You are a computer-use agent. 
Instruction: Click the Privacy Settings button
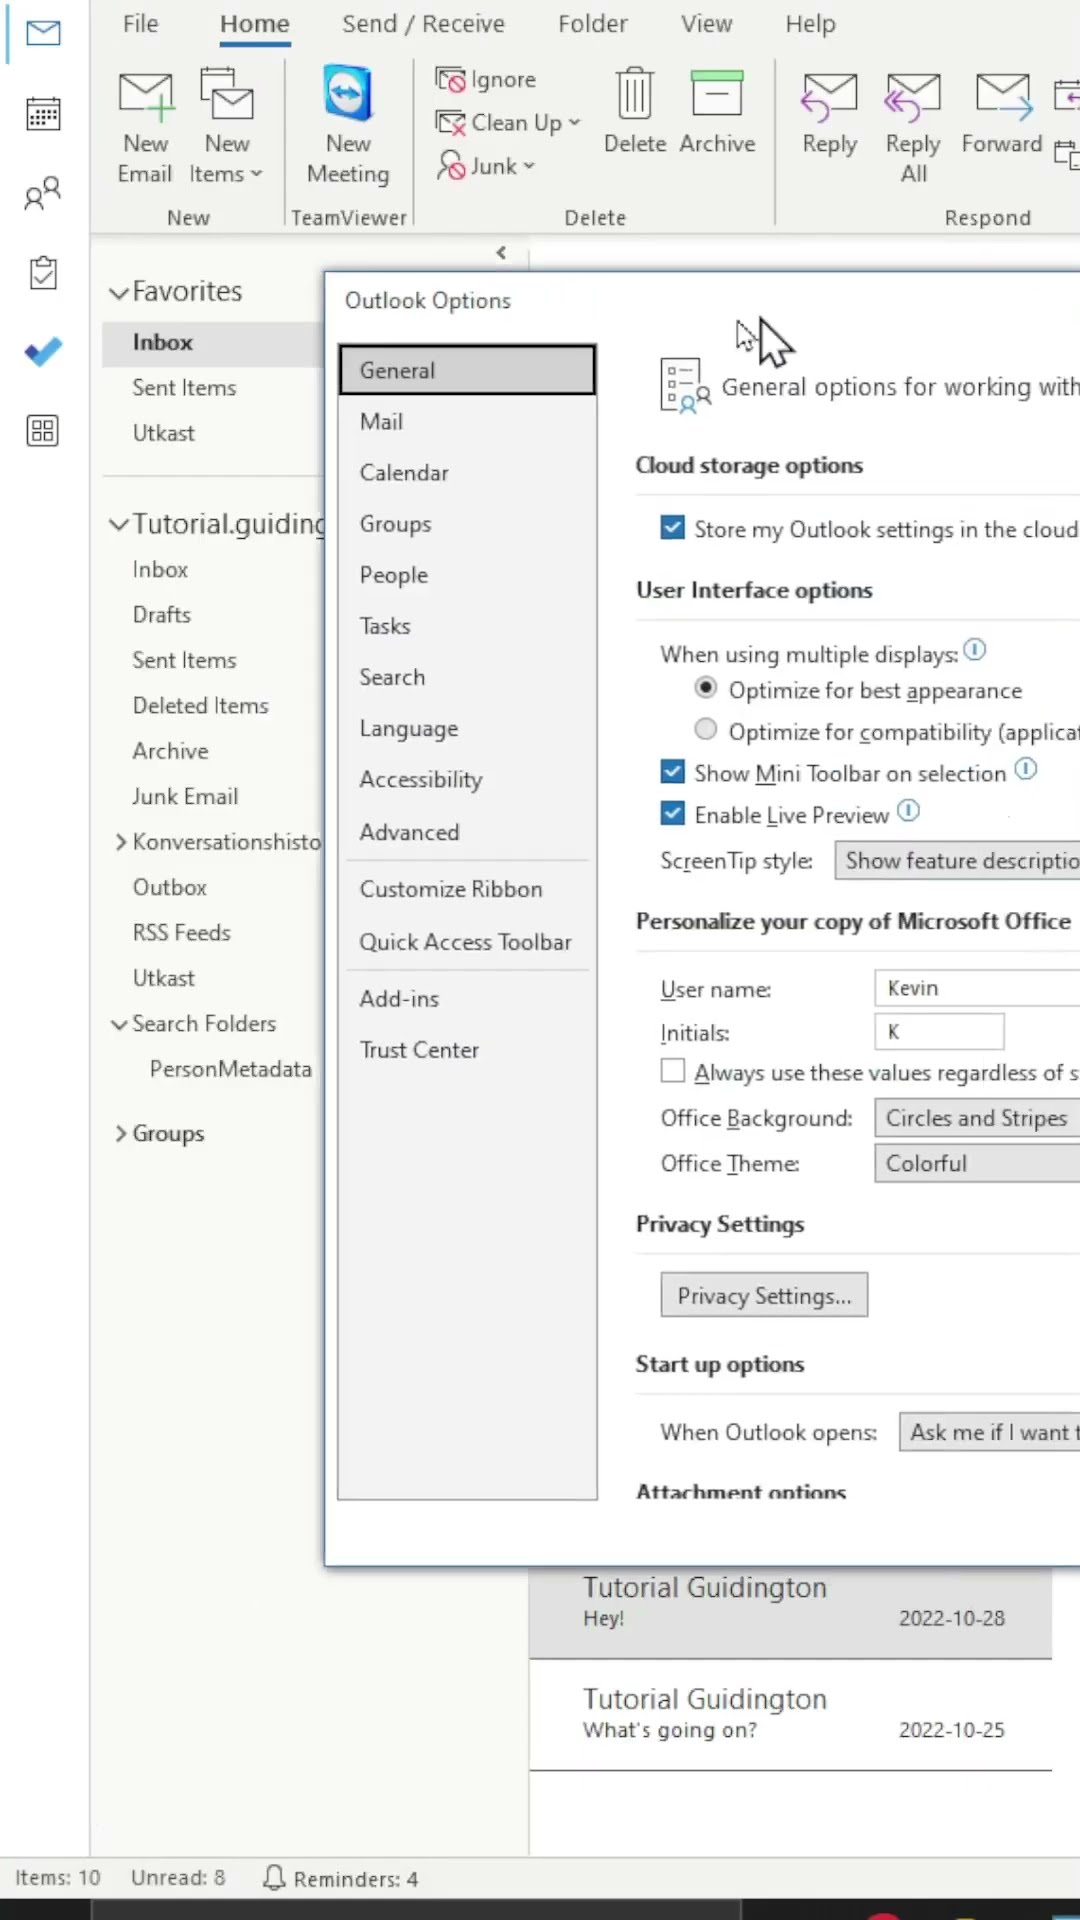click(x=764, y=1295)
